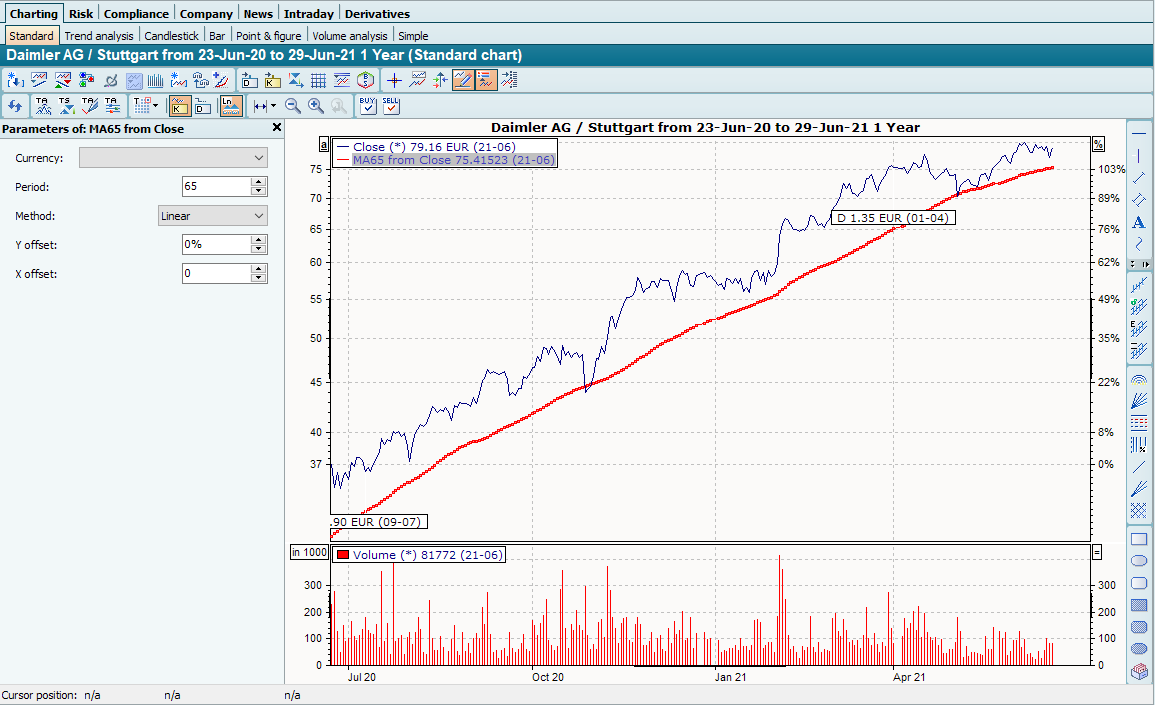The height and width of the screenshot is (705, 1155).
Task: Open the Currency dropdown
Action: click(173, 158)
